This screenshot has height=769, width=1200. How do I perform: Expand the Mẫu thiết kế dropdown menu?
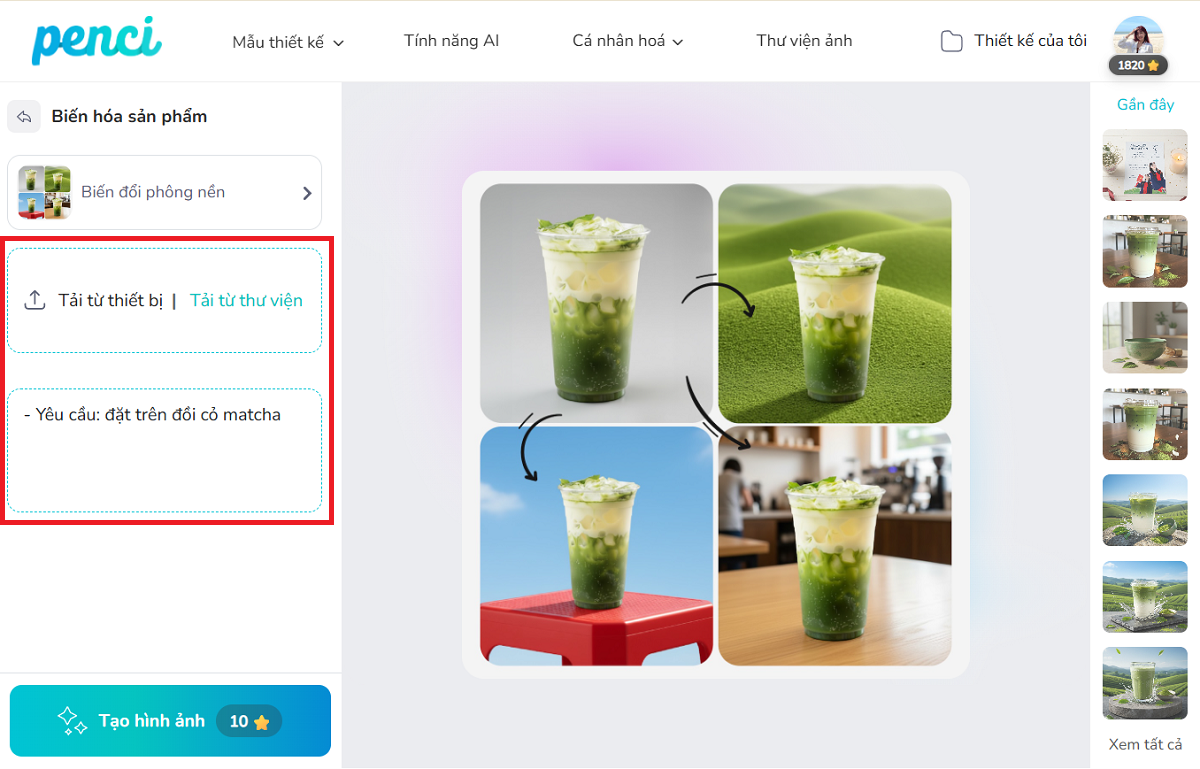(288, 42)
